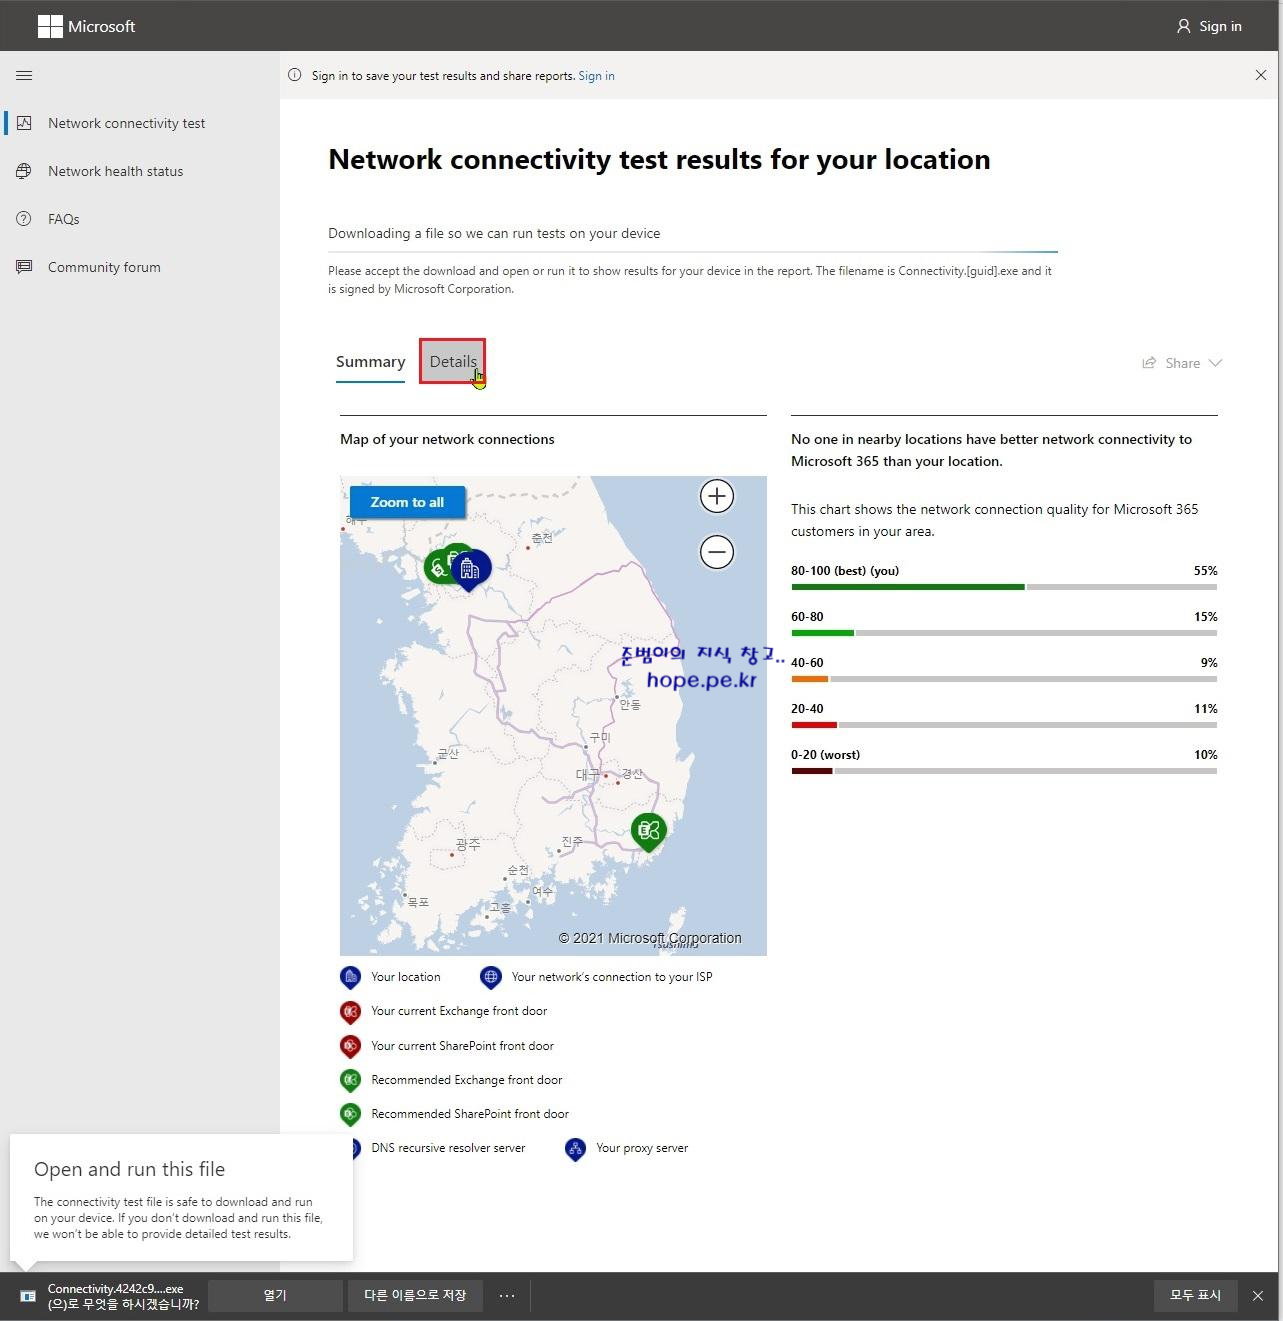Open more options for the downloaded file
The image size is (1283, 1321).
507,1296
